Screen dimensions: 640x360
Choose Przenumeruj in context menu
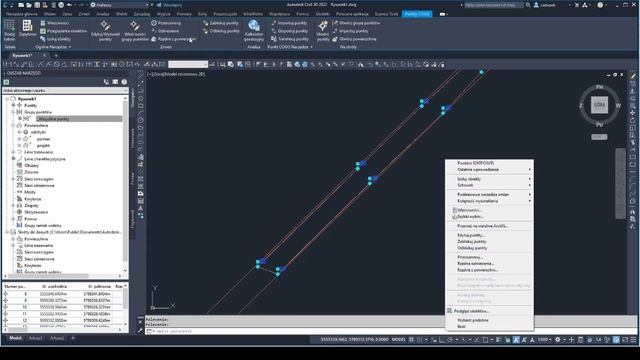(x=470, y=258)
